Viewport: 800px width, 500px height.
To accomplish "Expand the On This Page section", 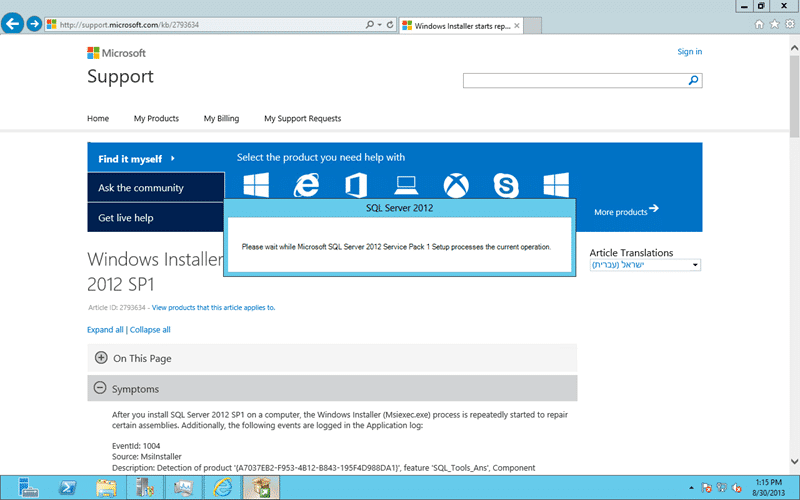I will (101, 358).
